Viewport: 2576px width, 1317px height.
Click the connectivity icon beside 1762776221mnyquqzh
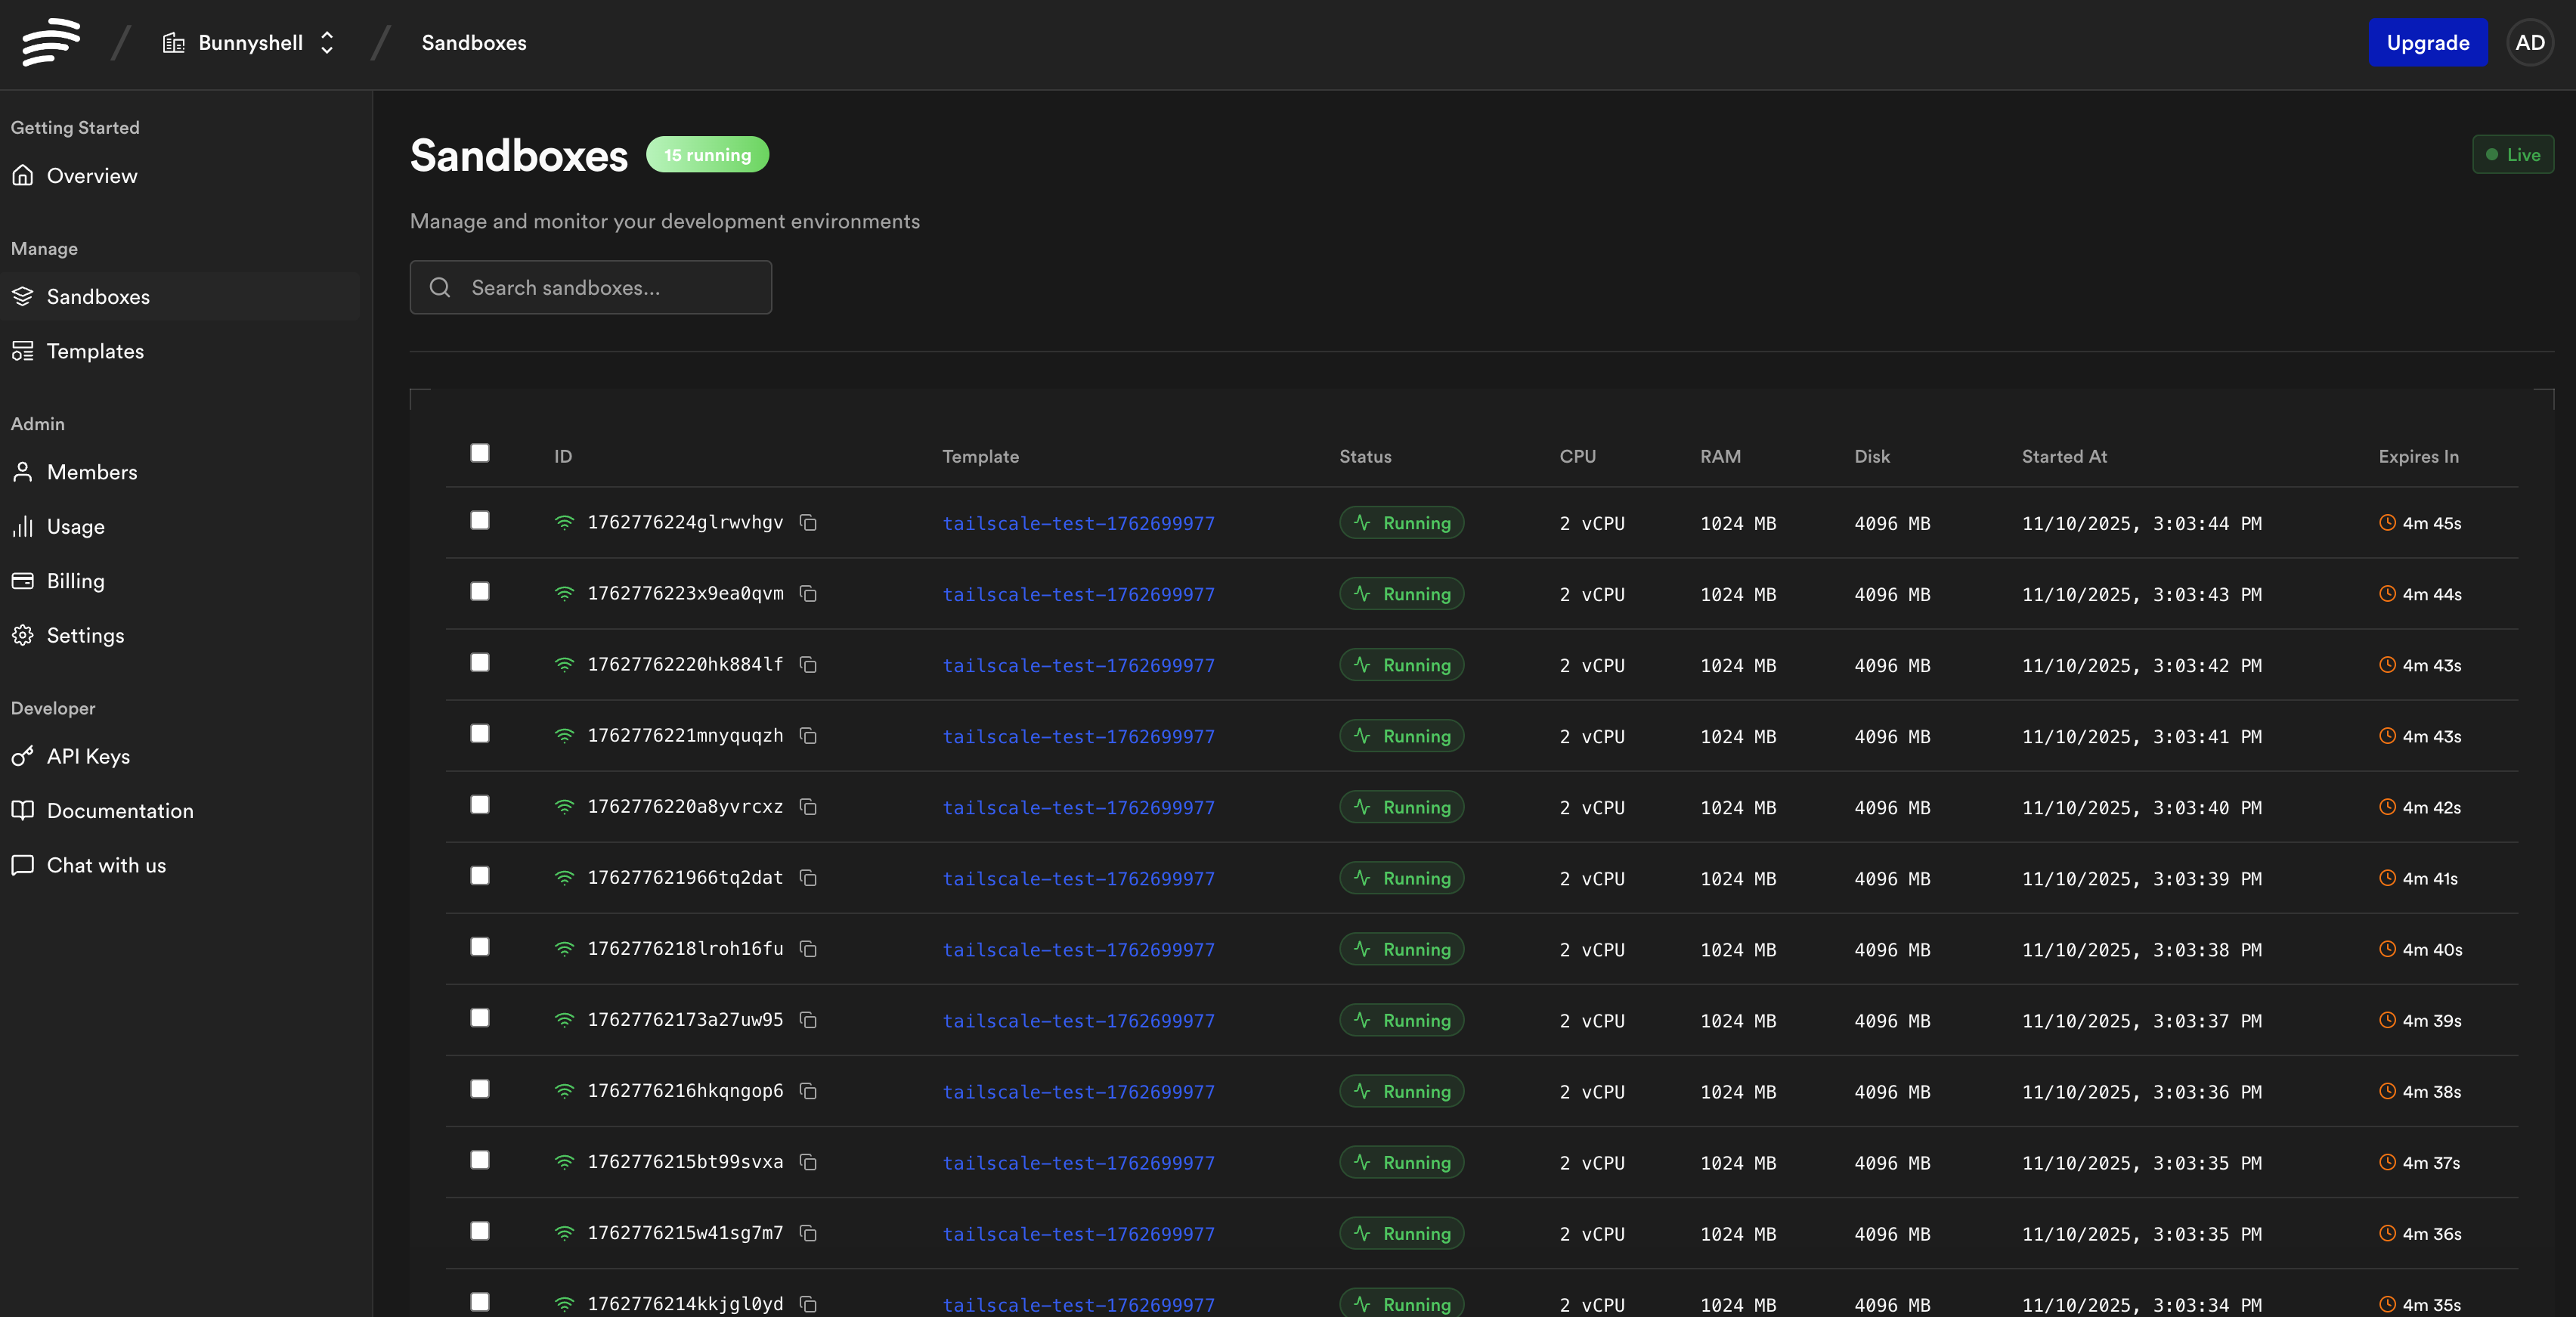click(x=565, y=736)
